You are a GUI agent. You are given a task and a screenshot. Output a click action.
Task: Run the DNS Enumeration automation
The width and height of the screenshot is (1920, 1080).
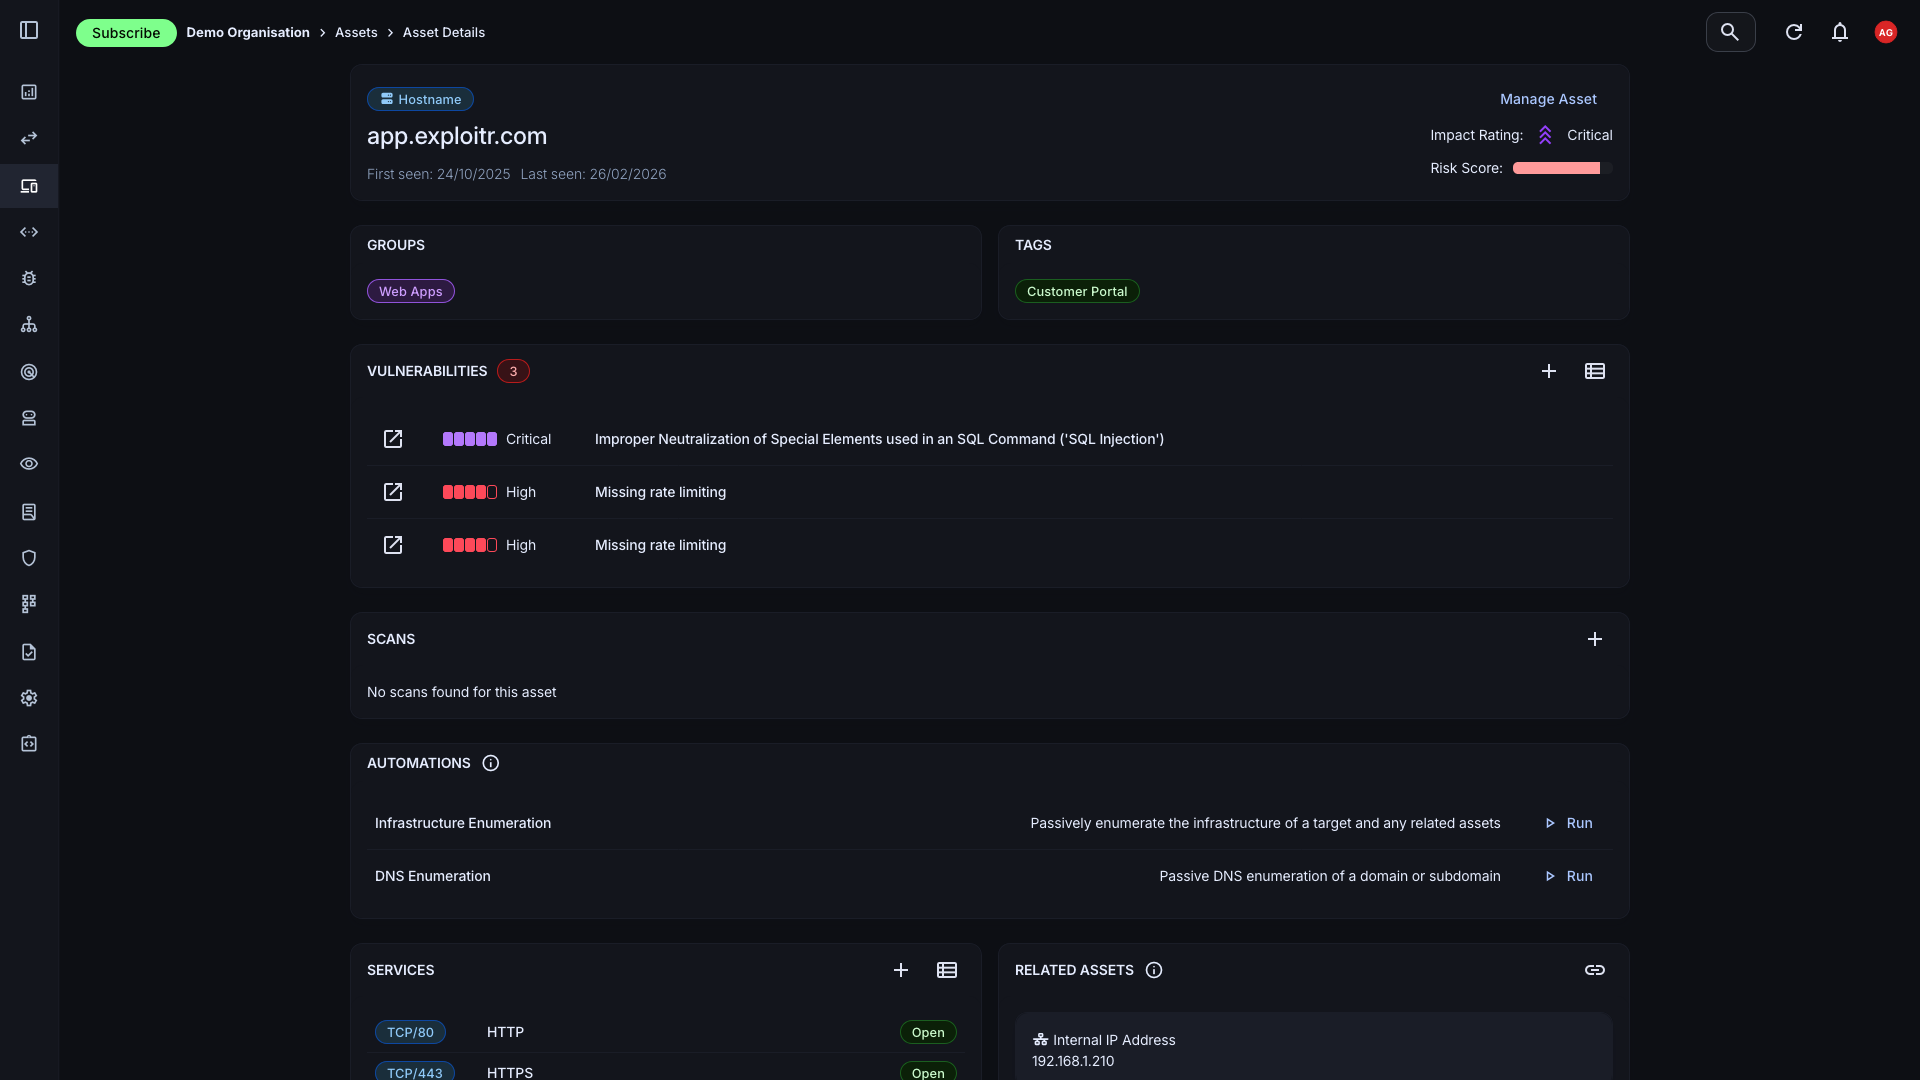point(1567,876)
